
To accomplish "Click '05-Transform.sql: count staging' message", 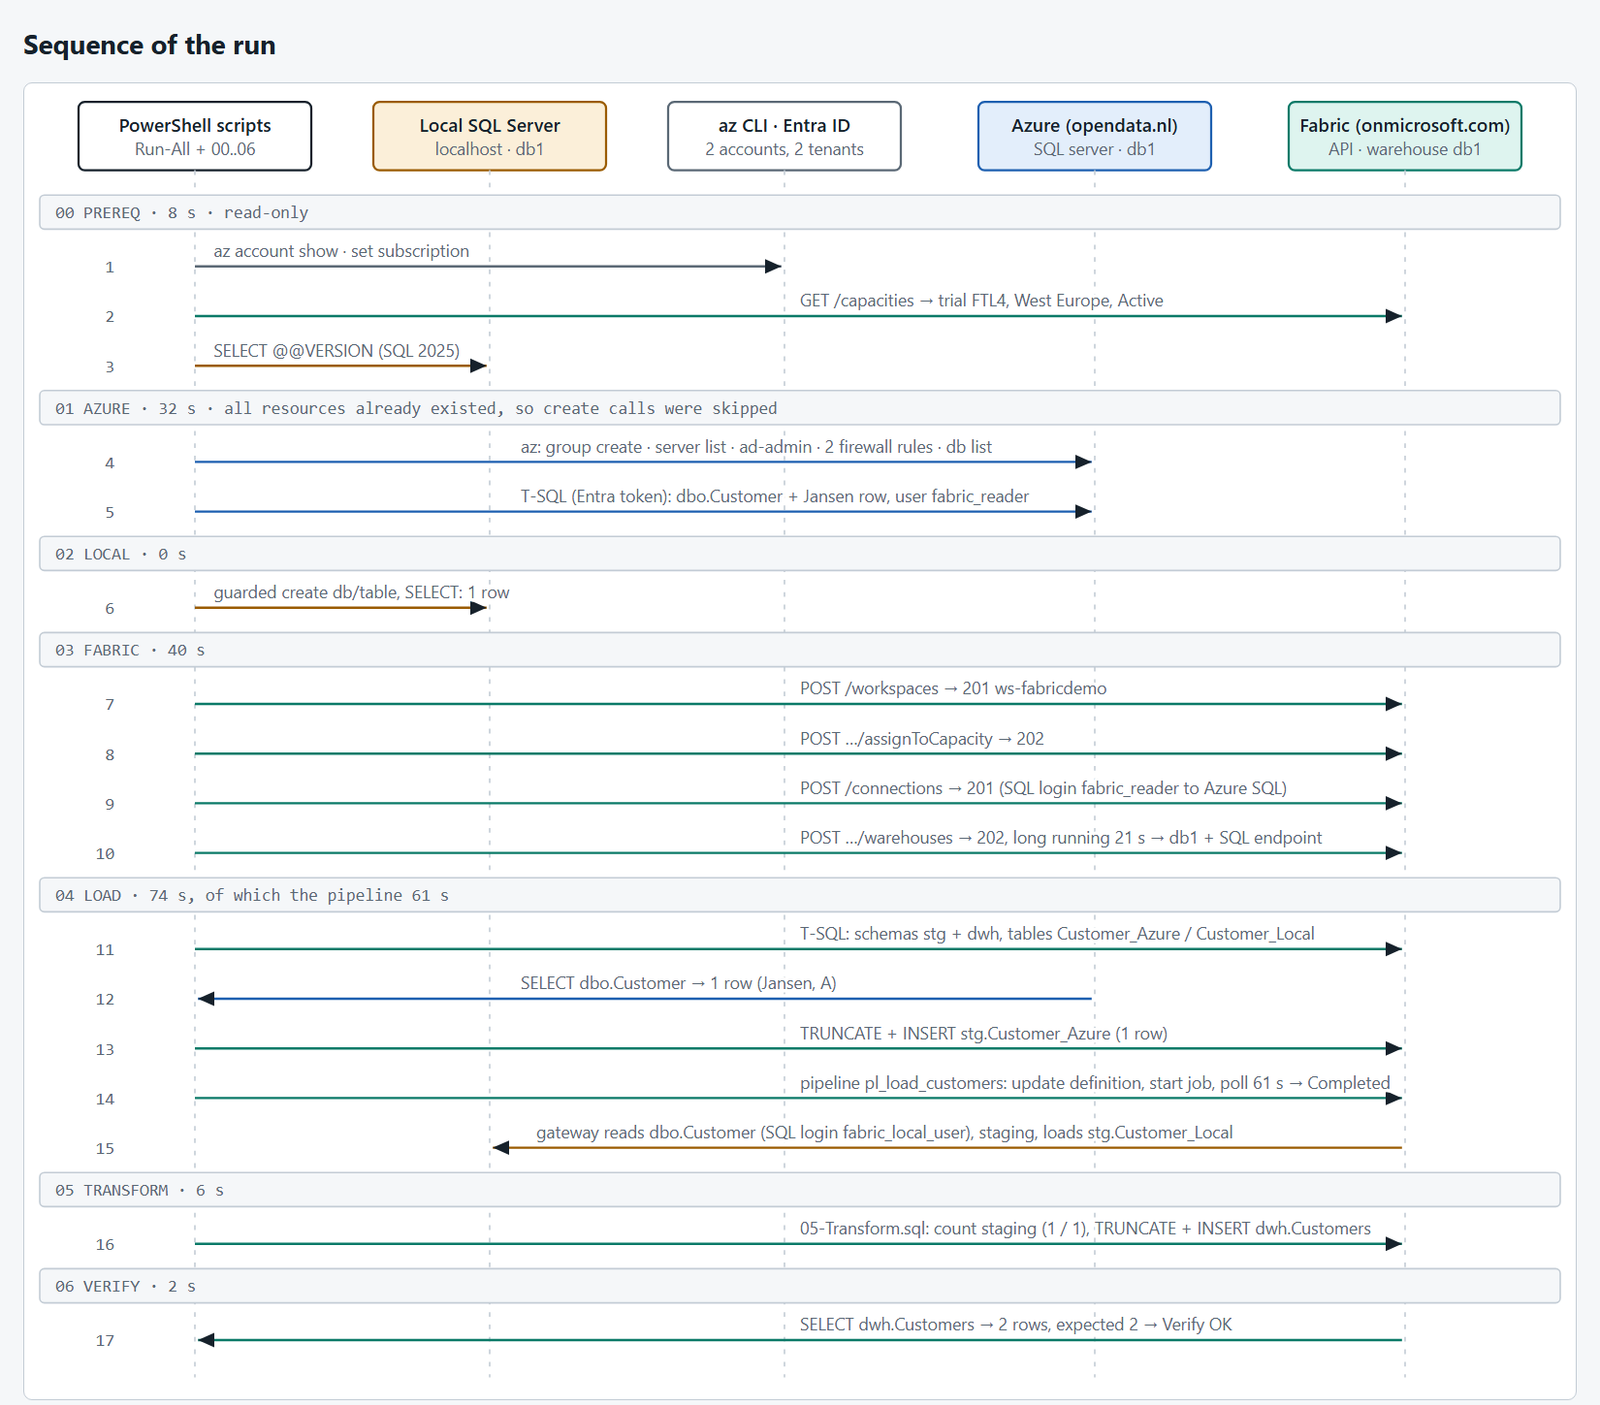I will pyautogui.click(x=1085, y=1228).
